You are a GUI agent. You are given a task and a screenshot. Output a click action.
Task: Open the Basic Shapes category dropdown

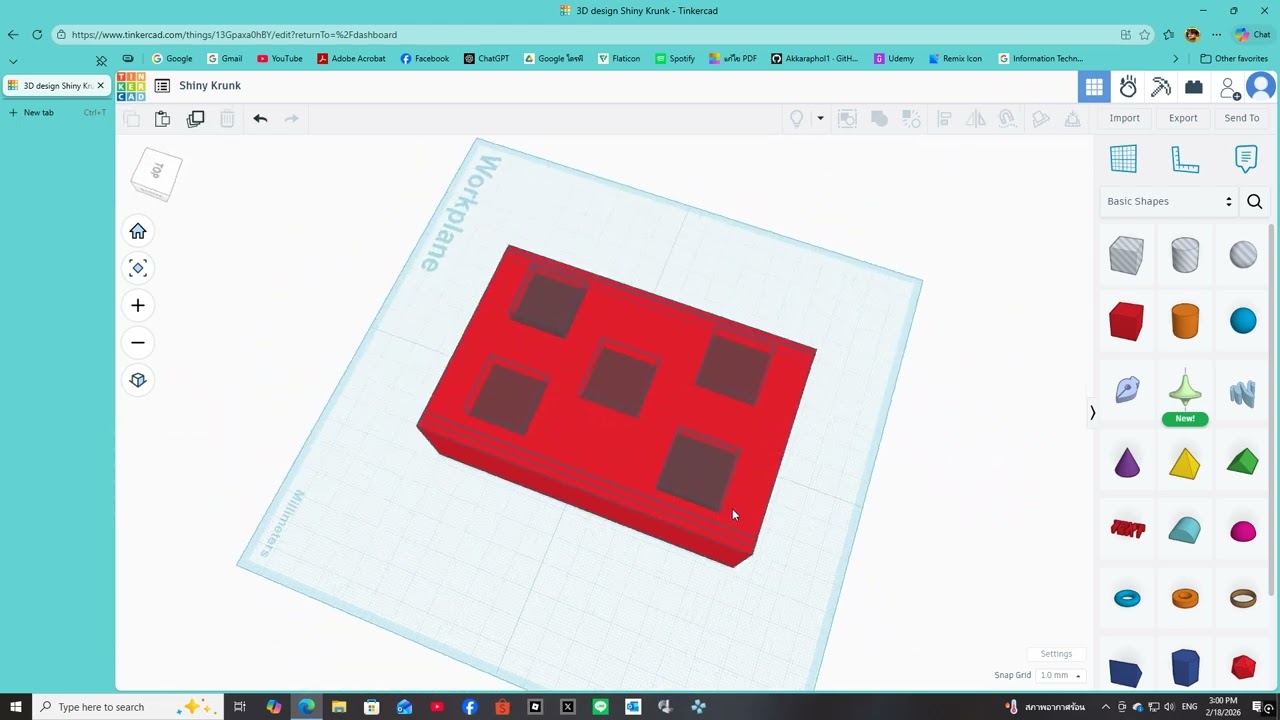tap(1169, 201)
